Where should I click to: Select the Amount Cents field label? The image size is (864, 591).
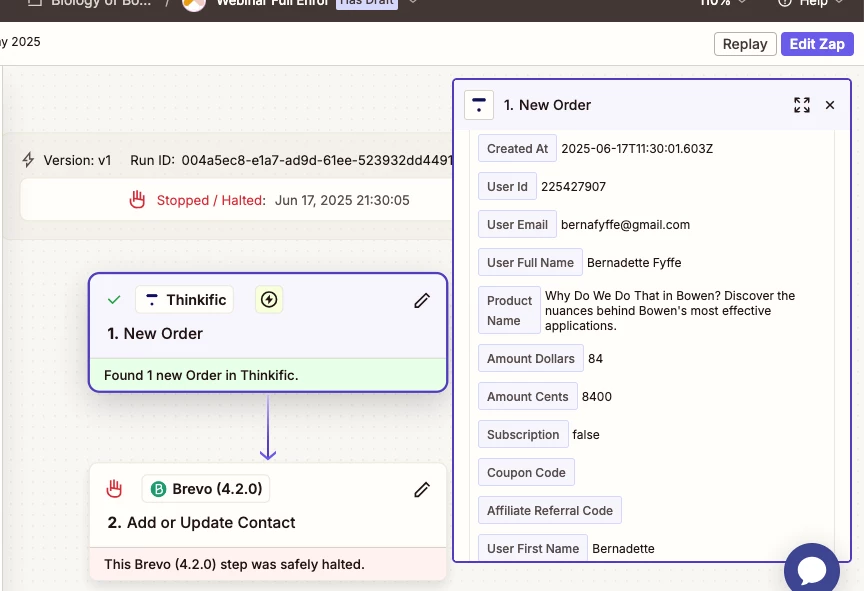(x=528, y=397)
